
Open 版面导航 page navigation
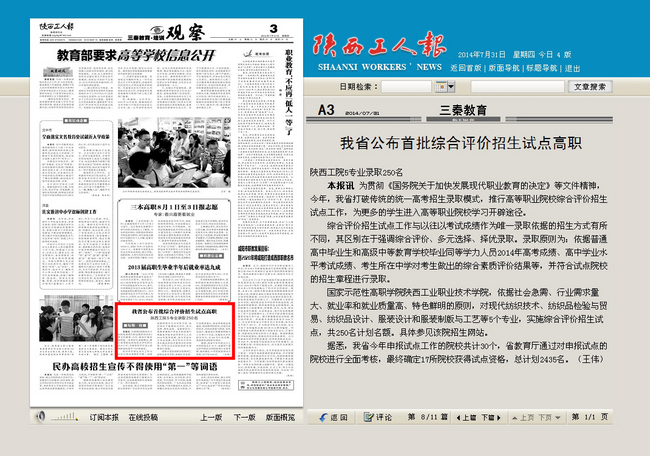[x=506, y=69]
